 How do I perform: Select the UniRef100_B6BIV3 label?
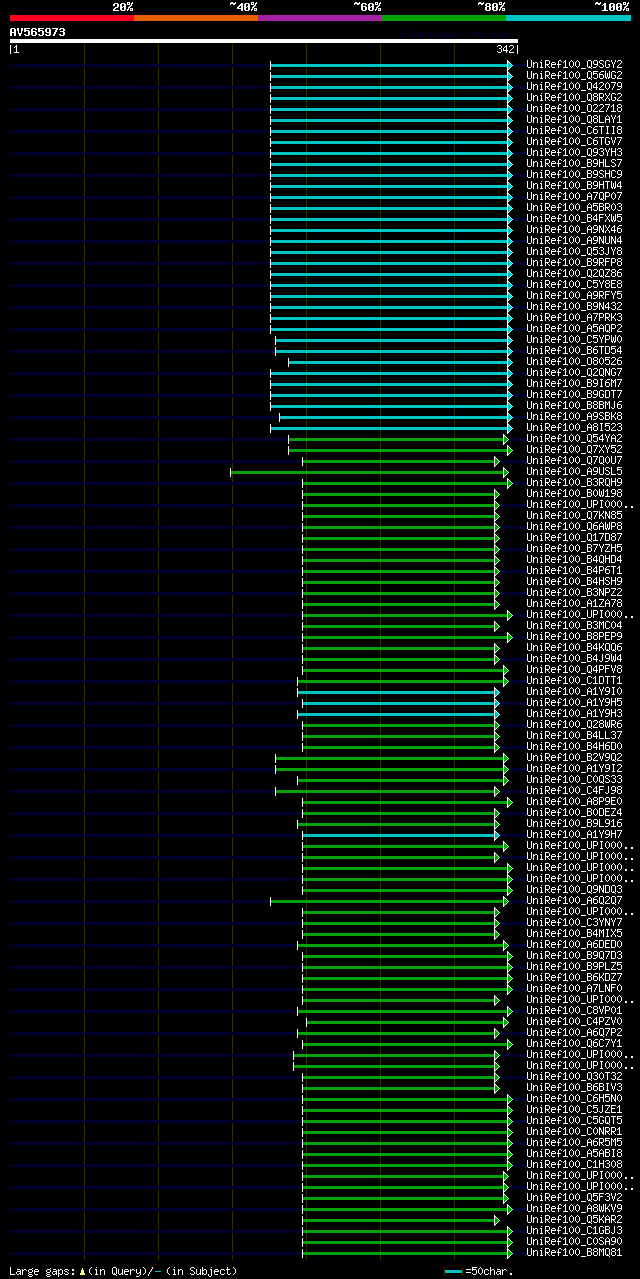click(574, 1087)
